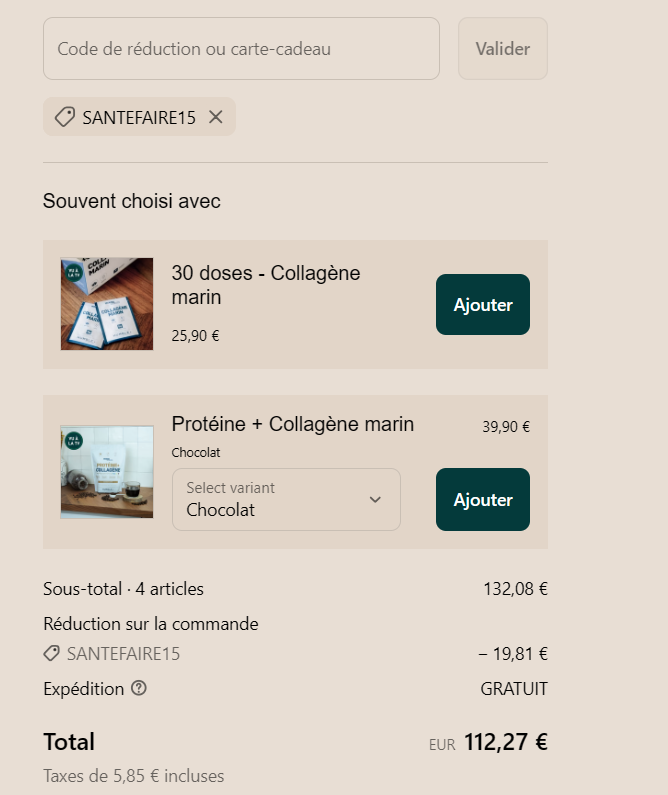Click the chevron arrow in the variant selector
Image resolution: width=668 pixels, height=795 pixels.
click(x=375, y=500)
